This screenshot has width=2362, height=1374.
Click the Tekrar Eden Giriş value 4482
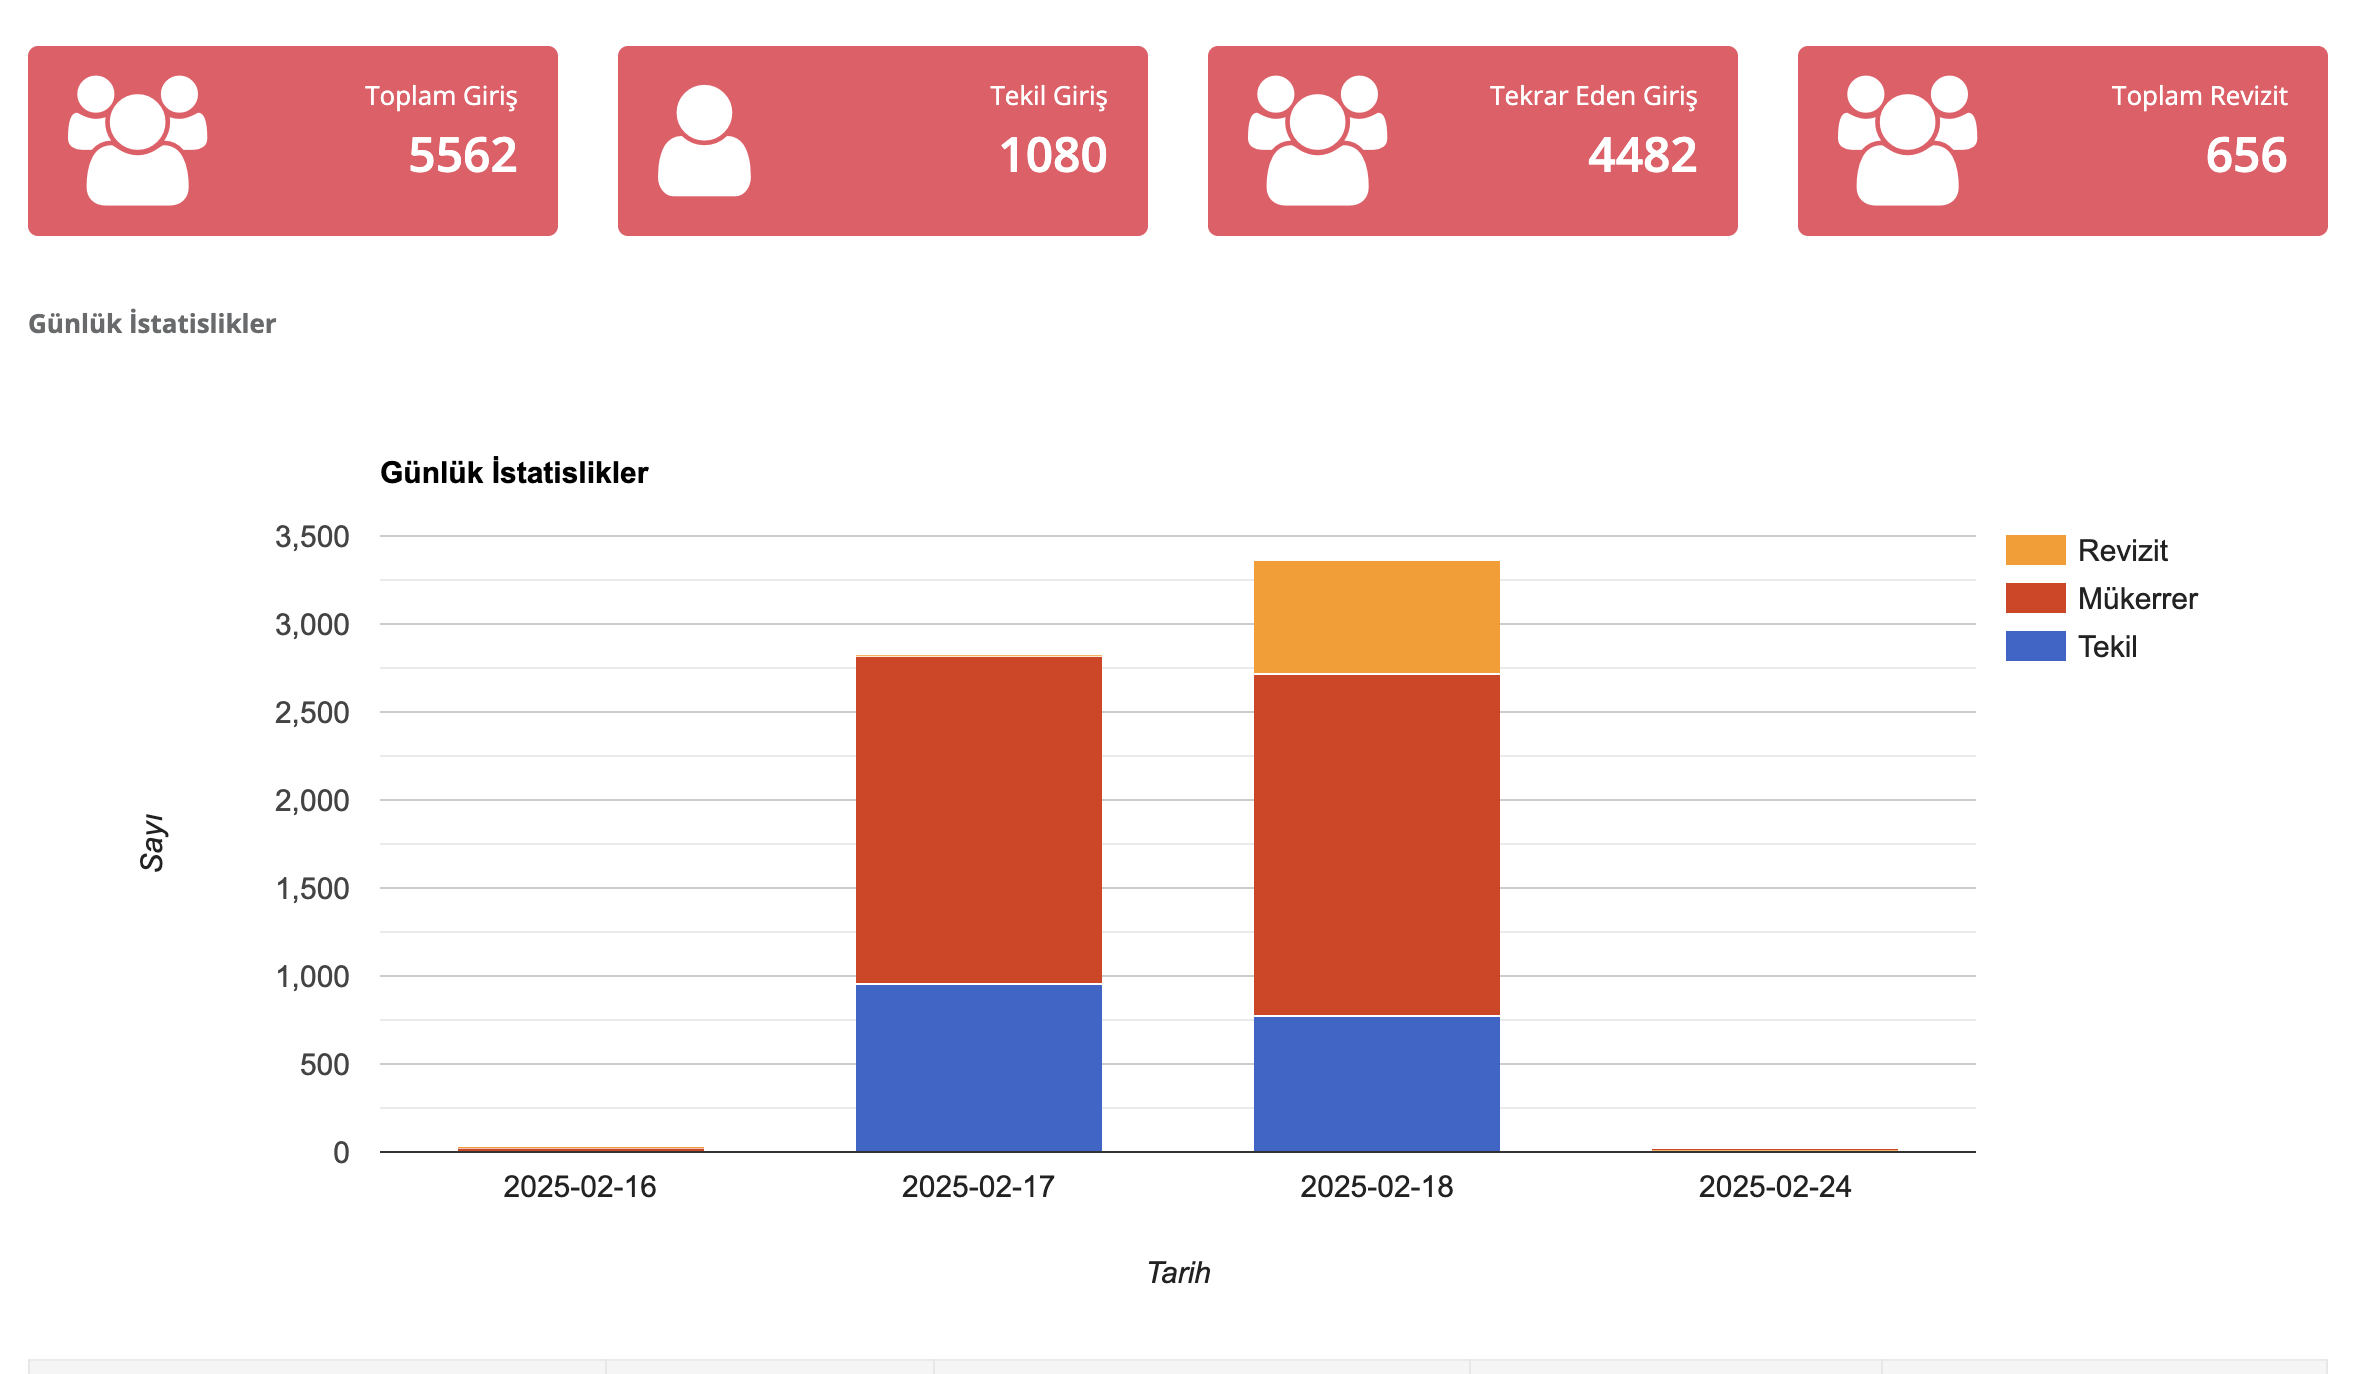pyautogui.click(x=1642, y=156)
